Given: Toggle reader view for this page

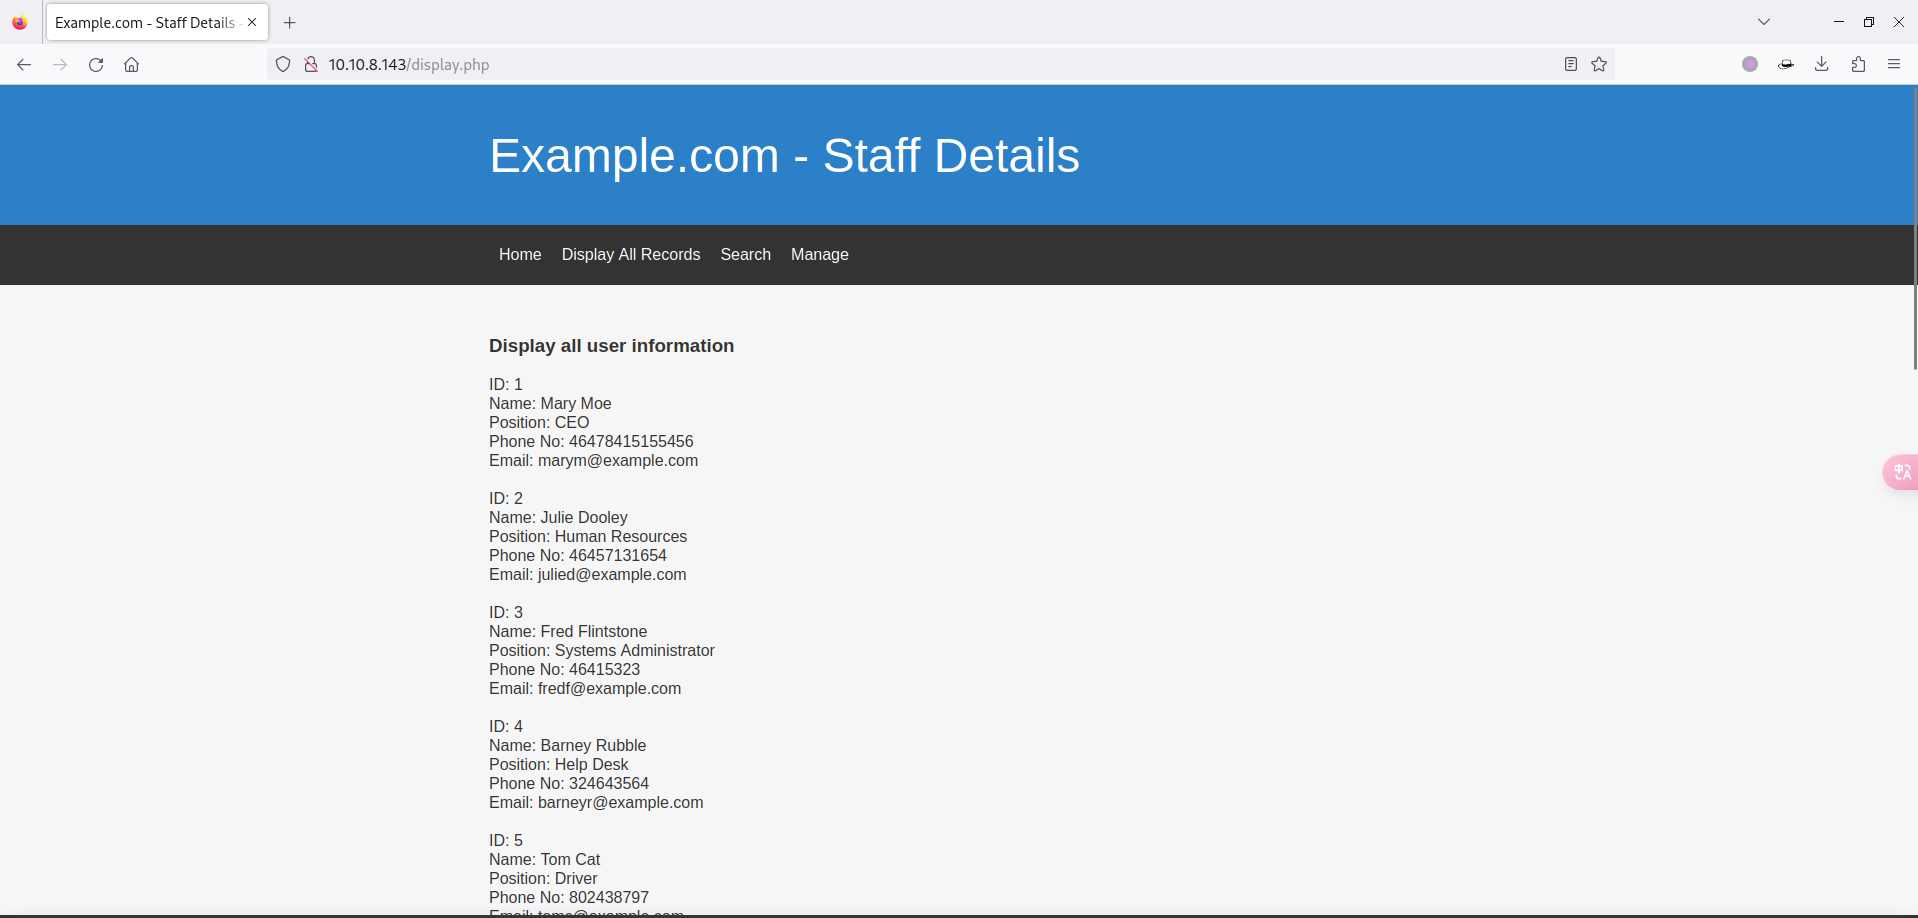Looking at the screenshot, I should [1570, 65].
